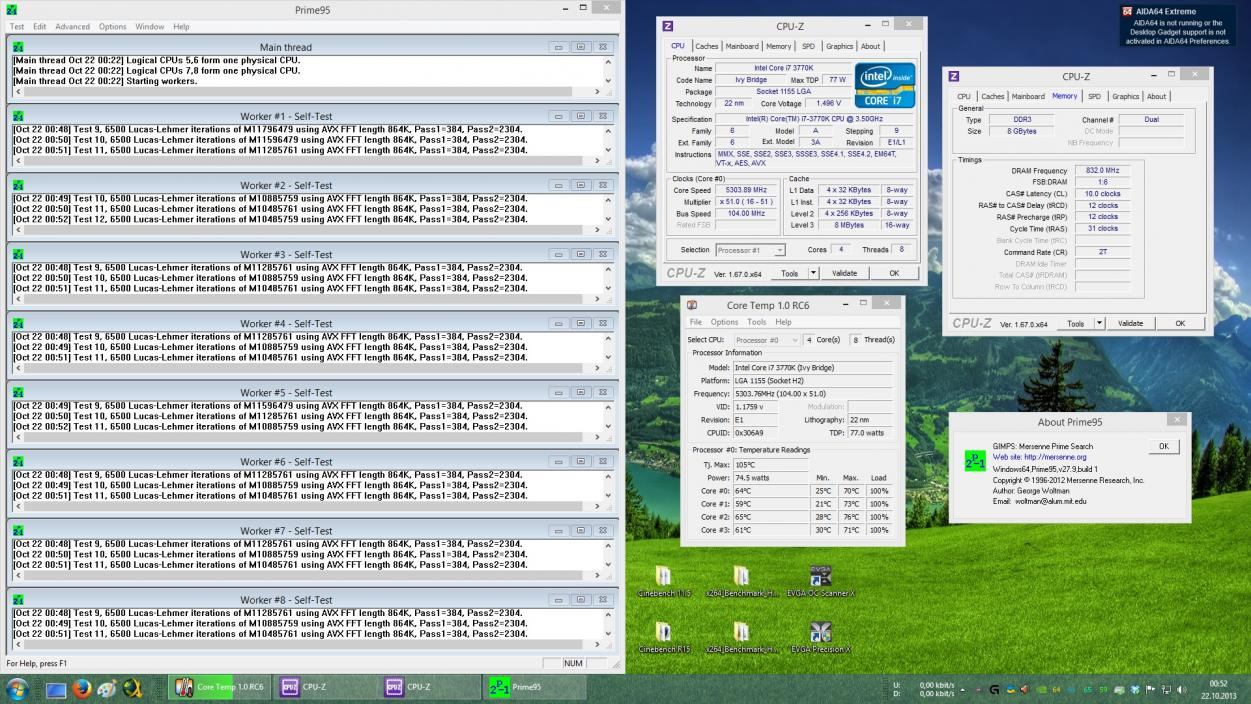Click the Worker #7 window icon
This screenshot has width=1251, height=704.
pos(17,530)
